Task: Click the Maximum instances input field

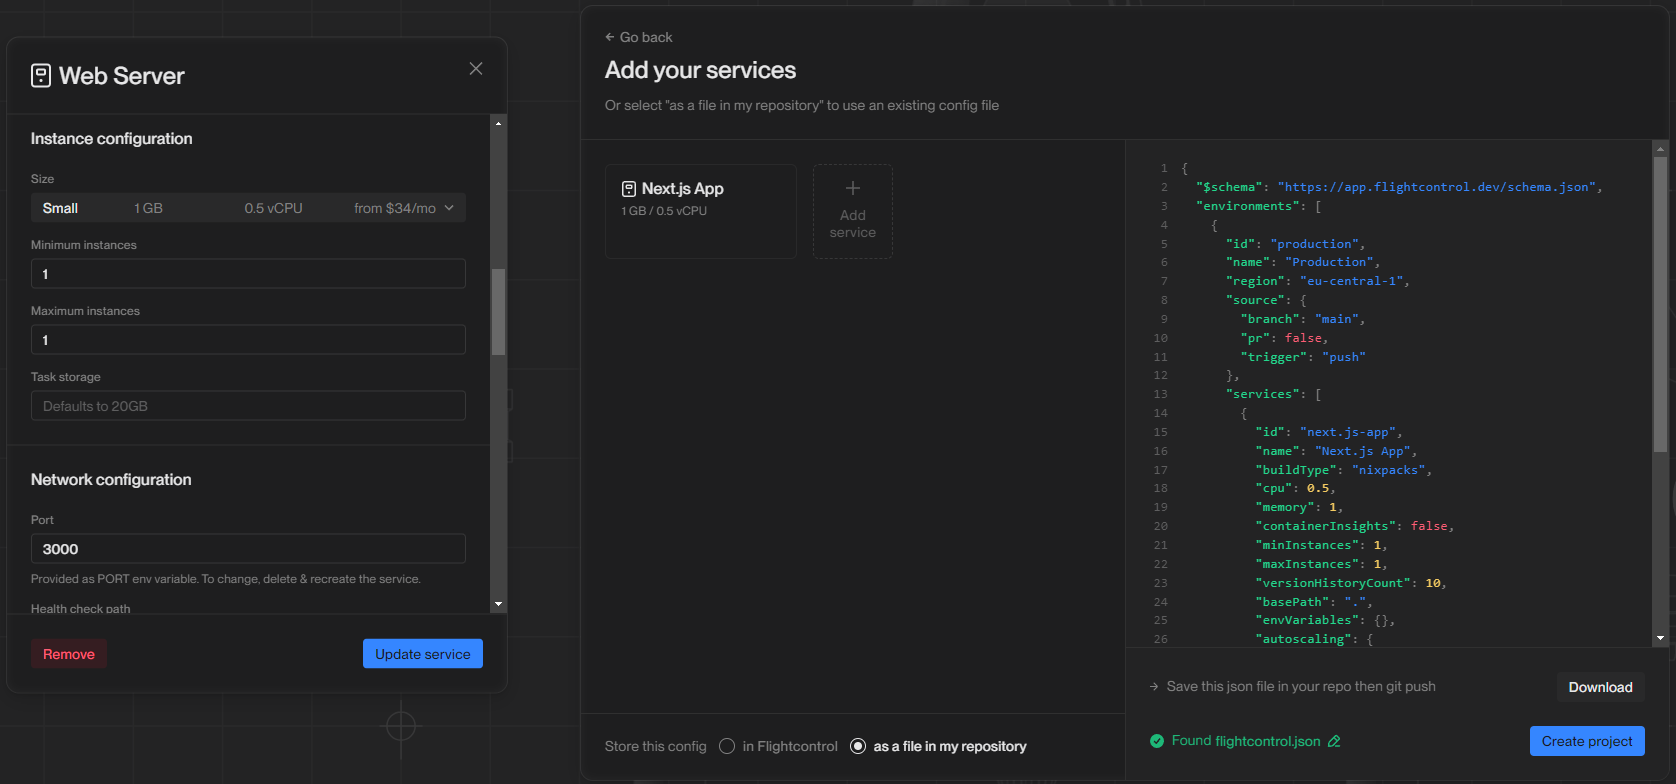Action: tap(248, 340)
